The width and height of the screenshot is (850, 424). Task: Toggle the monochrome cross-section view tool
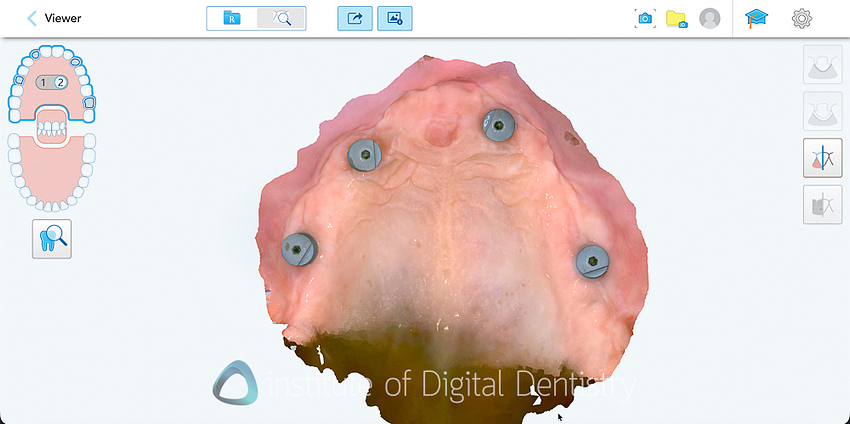point(822,204)
